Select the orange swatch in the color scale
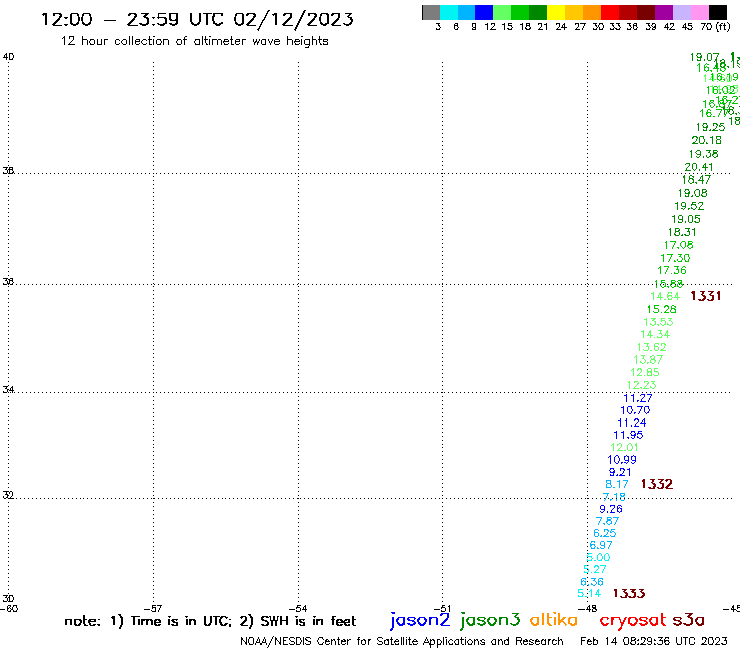The width and height of the screenshot is (740, 650). (x=592, y=13)
